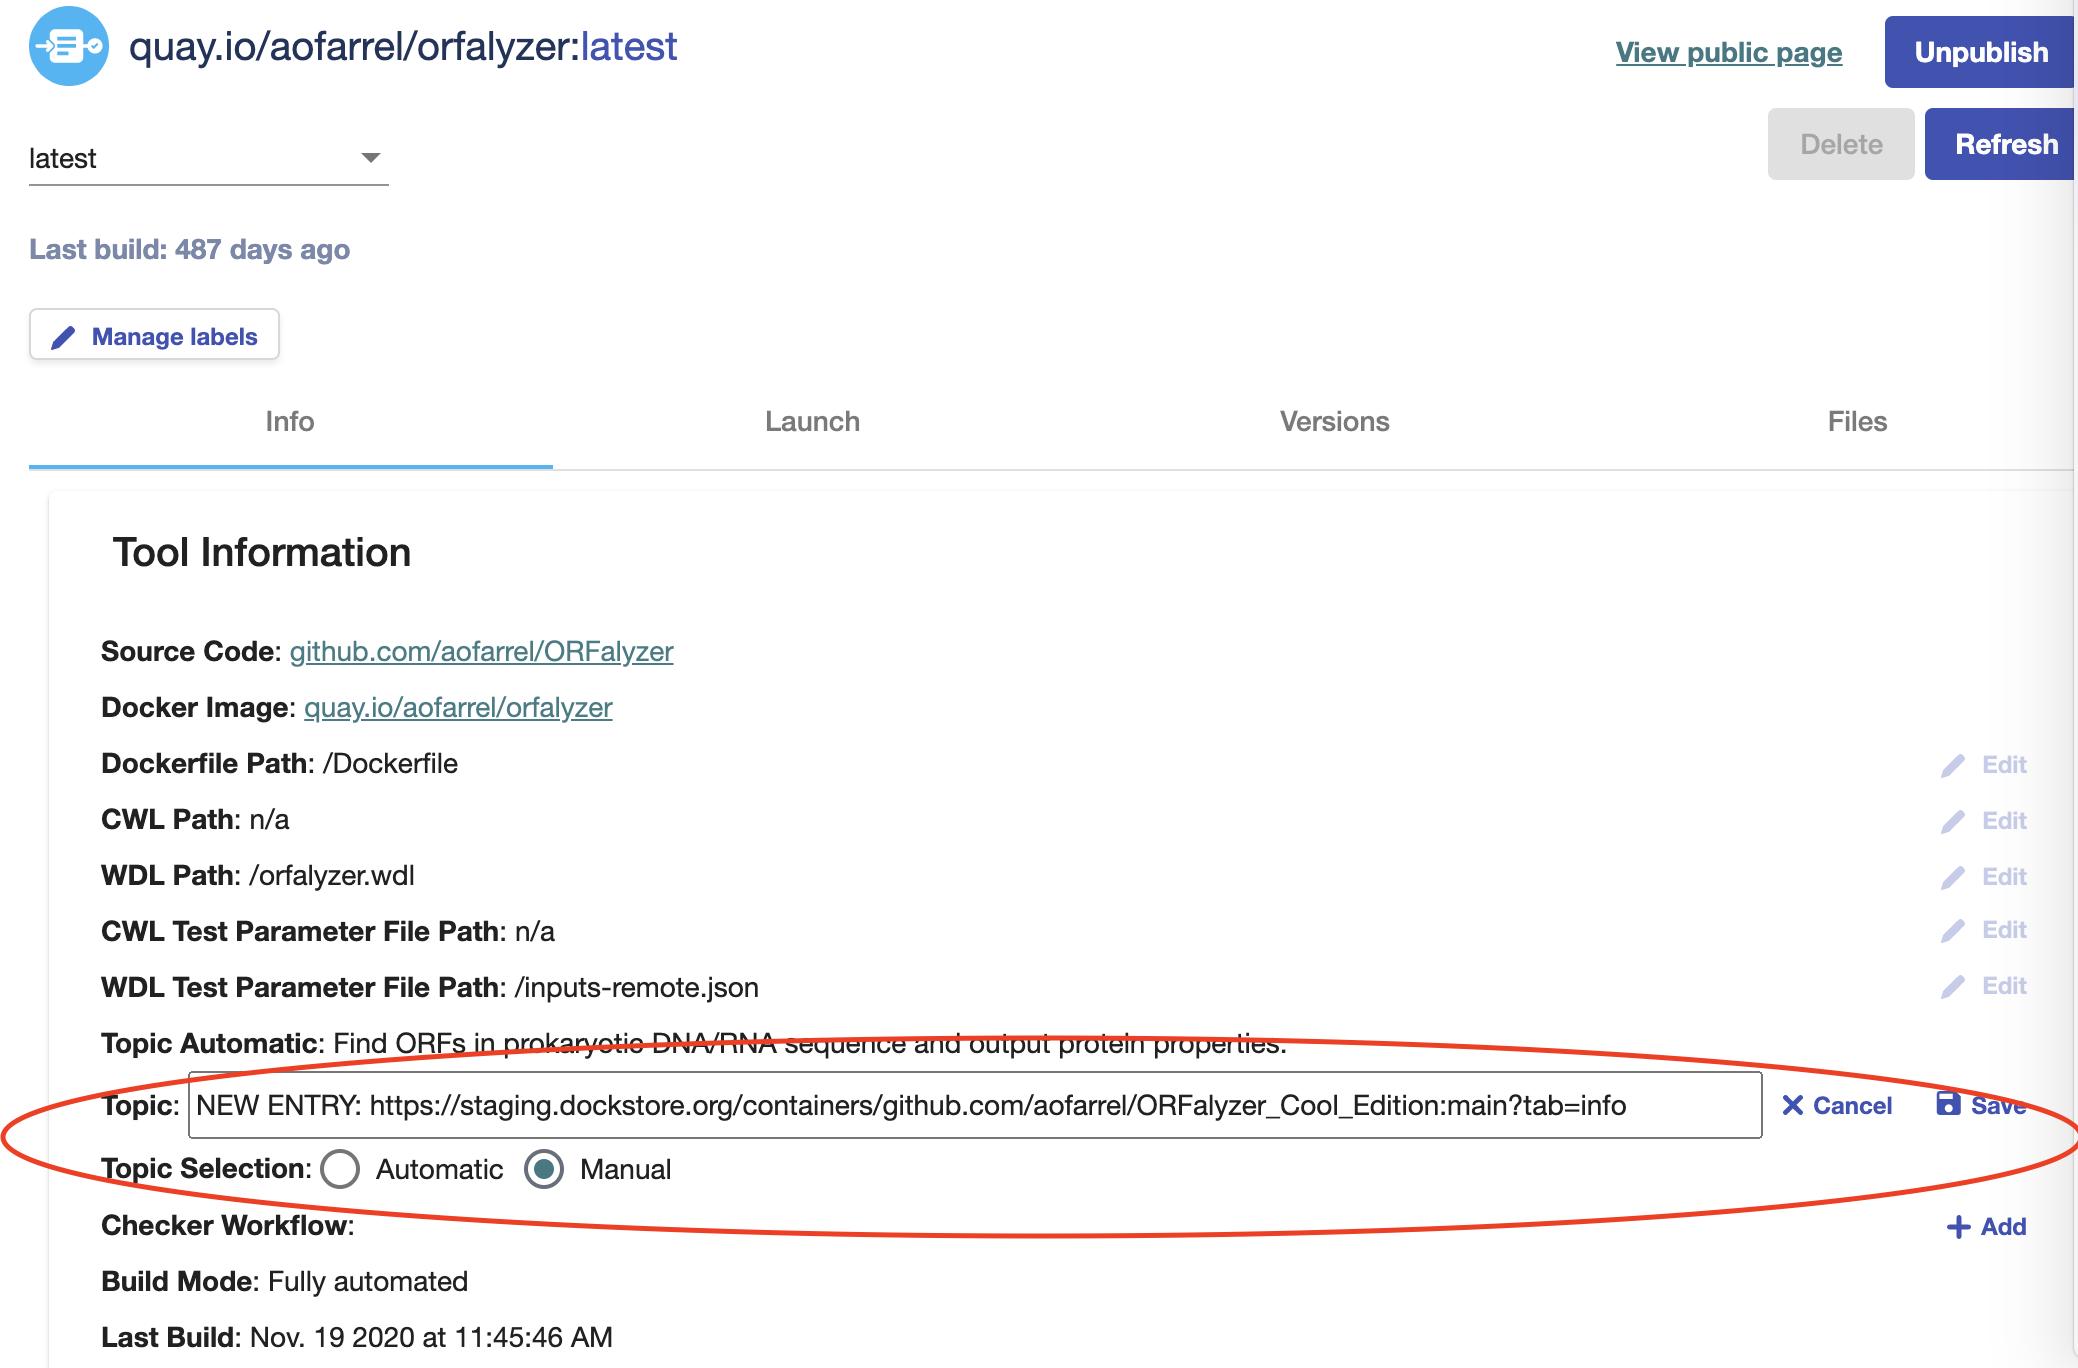Cancel the topic edit
Image resolution: width=2078 pixels, height=1368 pixels.
[x=1836, y=1105]
